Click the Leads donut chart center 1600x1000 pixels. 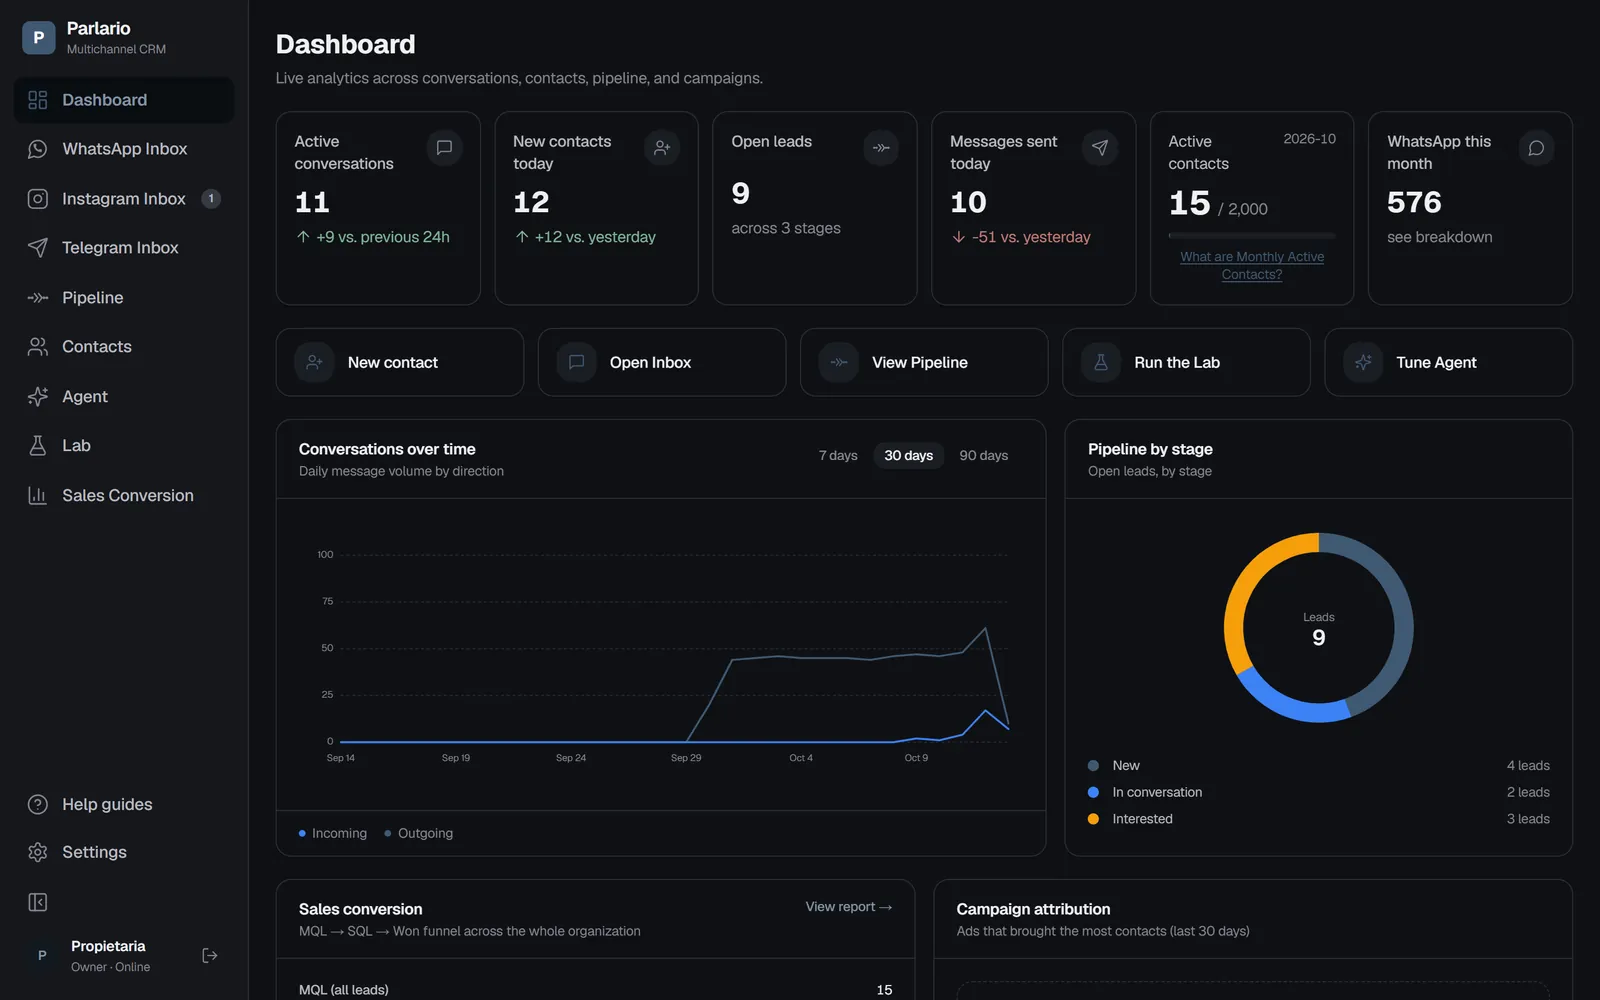[1319, 629]
